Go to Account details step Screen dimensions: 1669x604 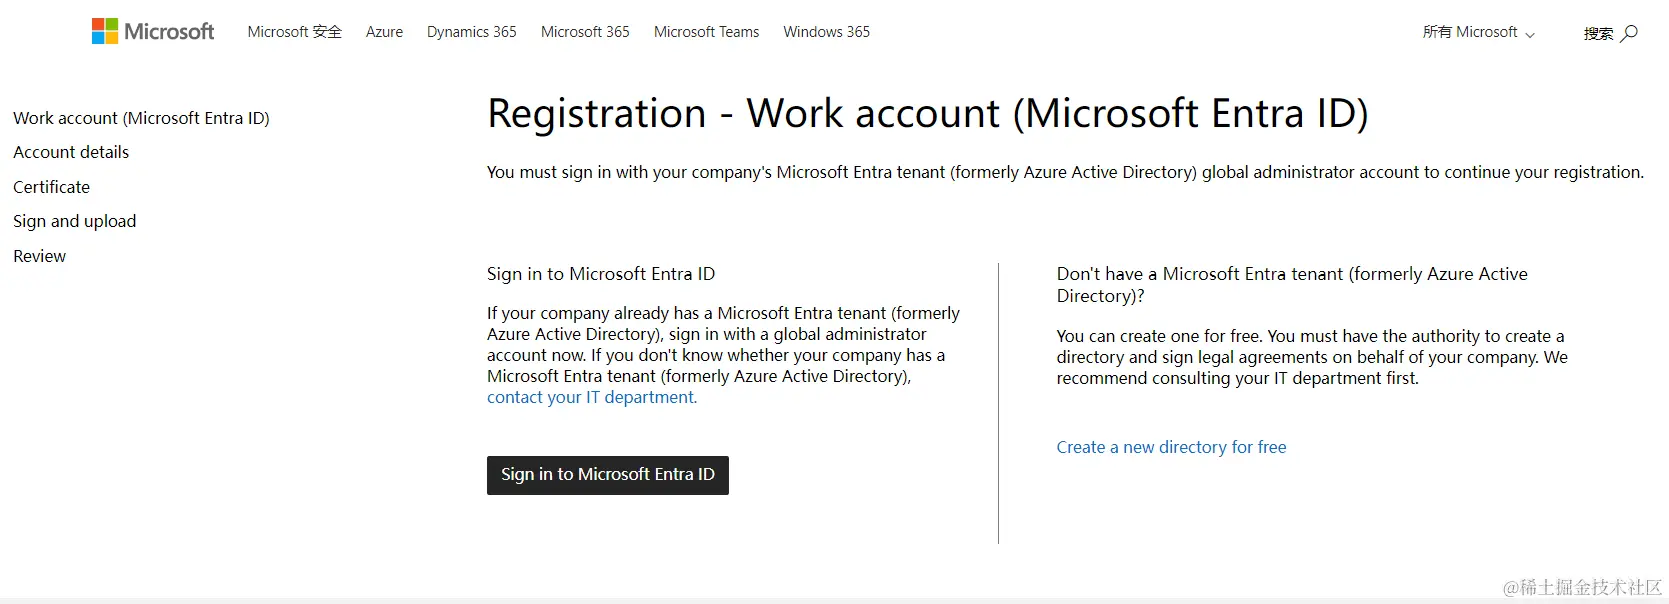point(71,152)
